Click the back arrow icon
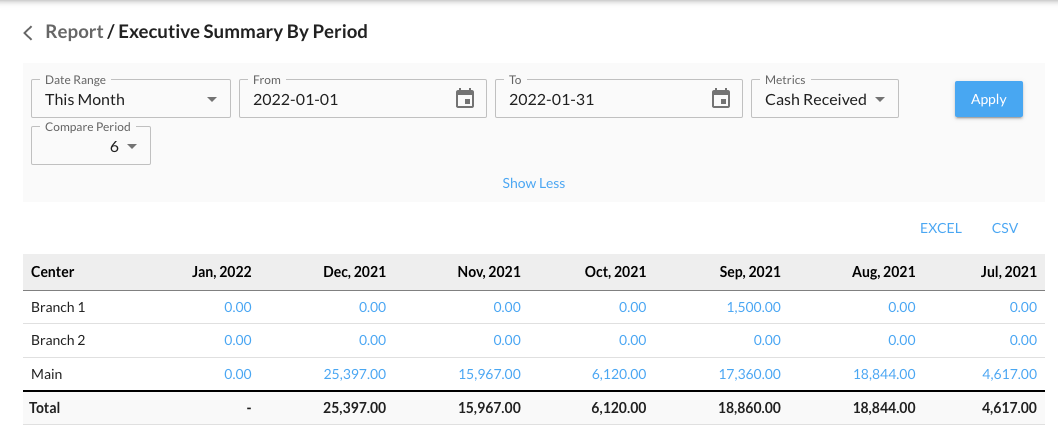Screen dimensions: 1058x441 pyautogui.click(x=28, y=33)
